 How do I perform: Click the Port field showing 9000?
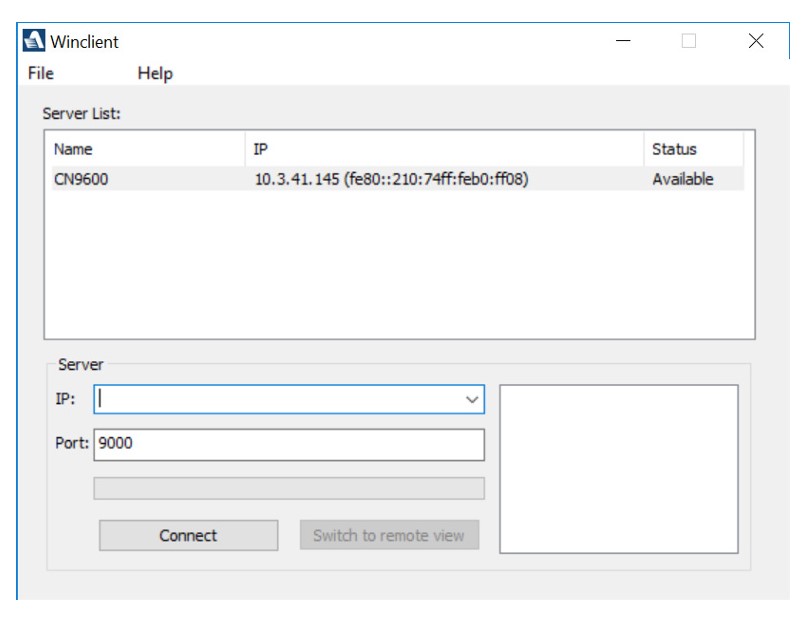coord(289,444)
